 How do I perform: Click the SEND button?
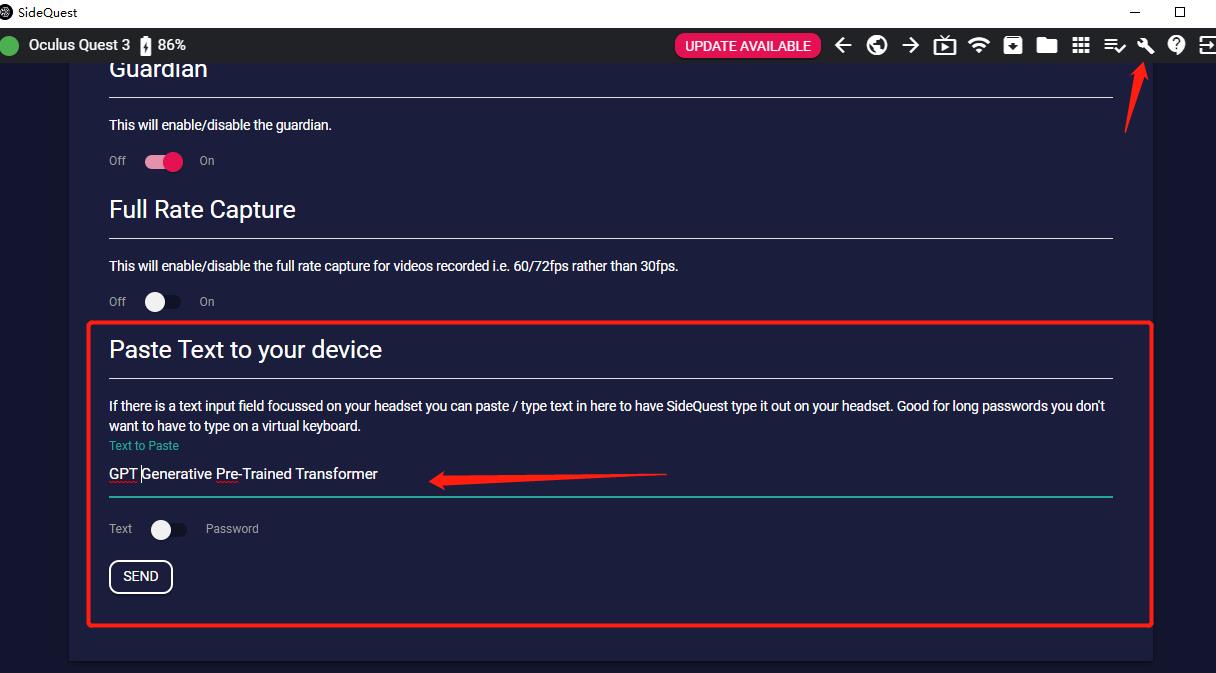pos(141,577)
